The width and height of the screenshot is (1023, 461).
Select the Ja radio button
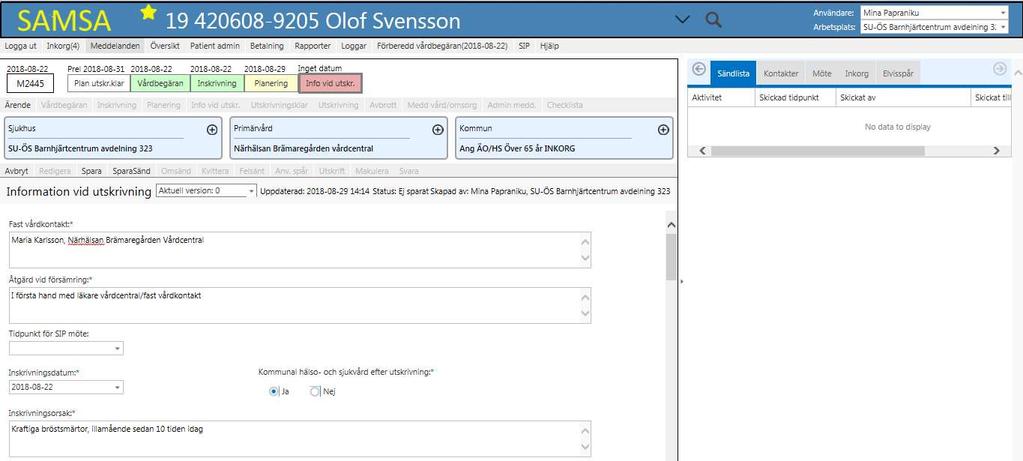coord(274,391)
